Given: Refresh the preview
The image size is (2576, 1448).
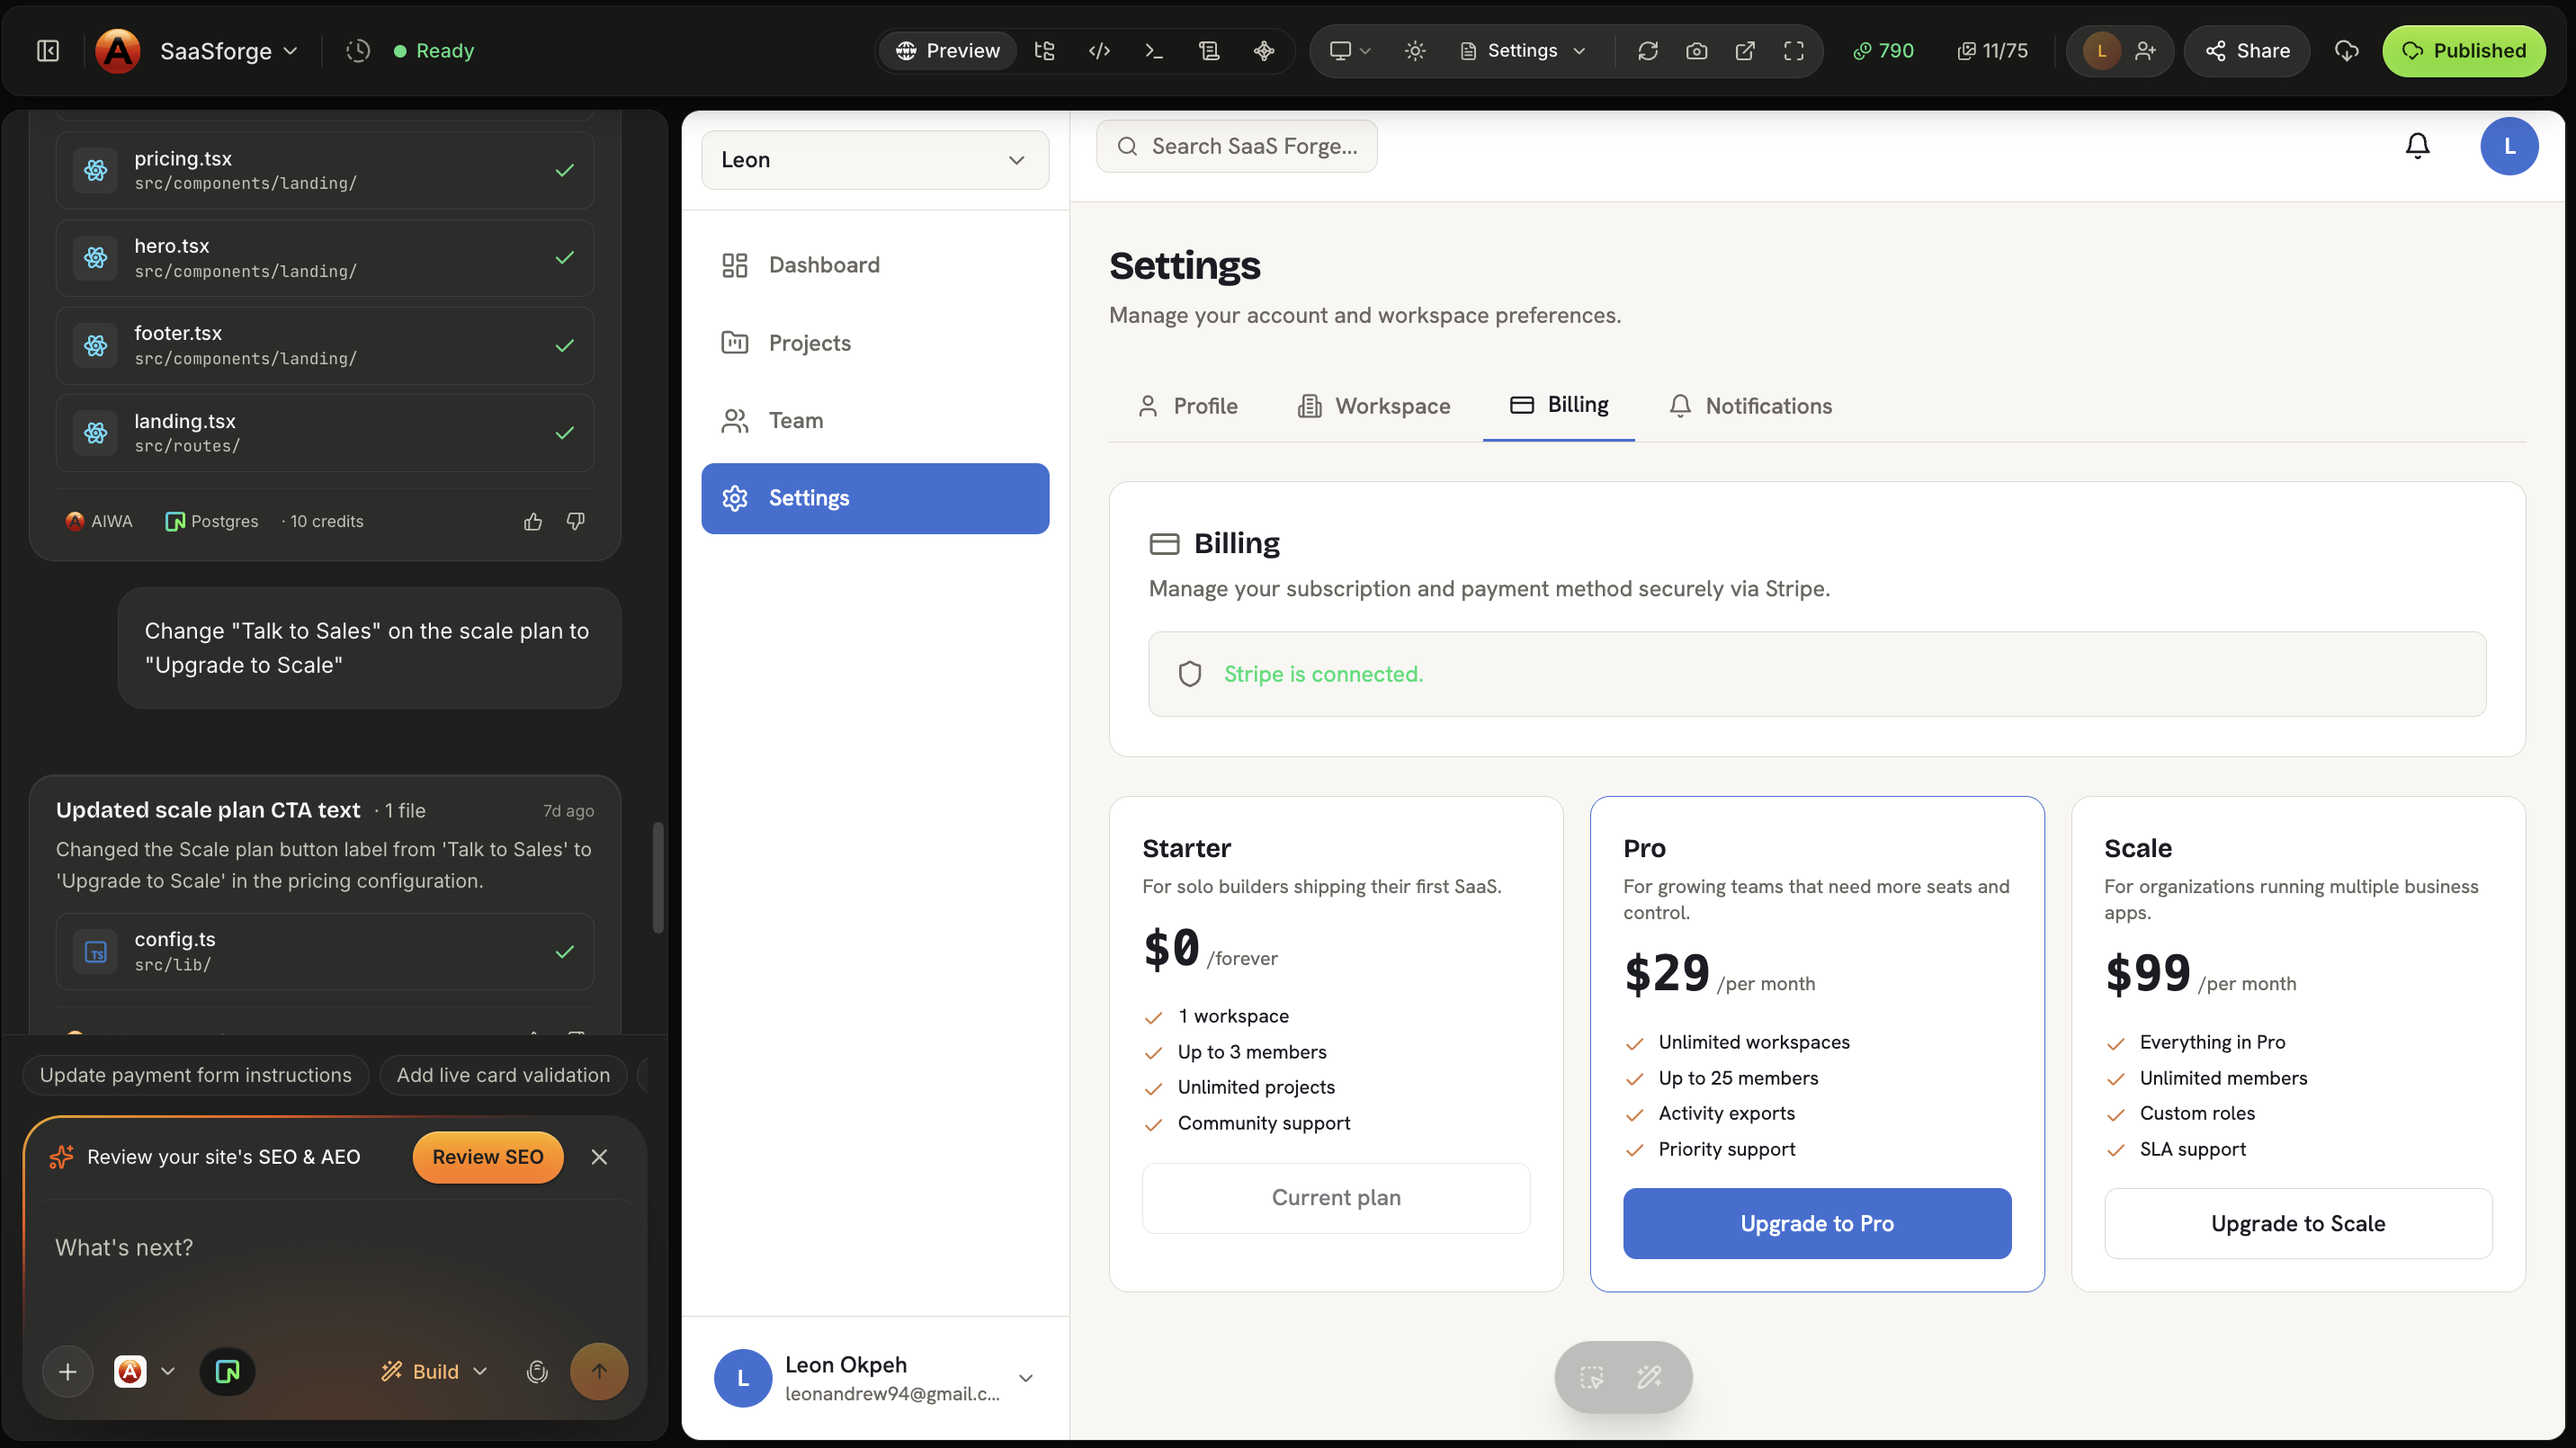Looking at the screenshot, I should pyautogui.click(x=1648, y=51).
